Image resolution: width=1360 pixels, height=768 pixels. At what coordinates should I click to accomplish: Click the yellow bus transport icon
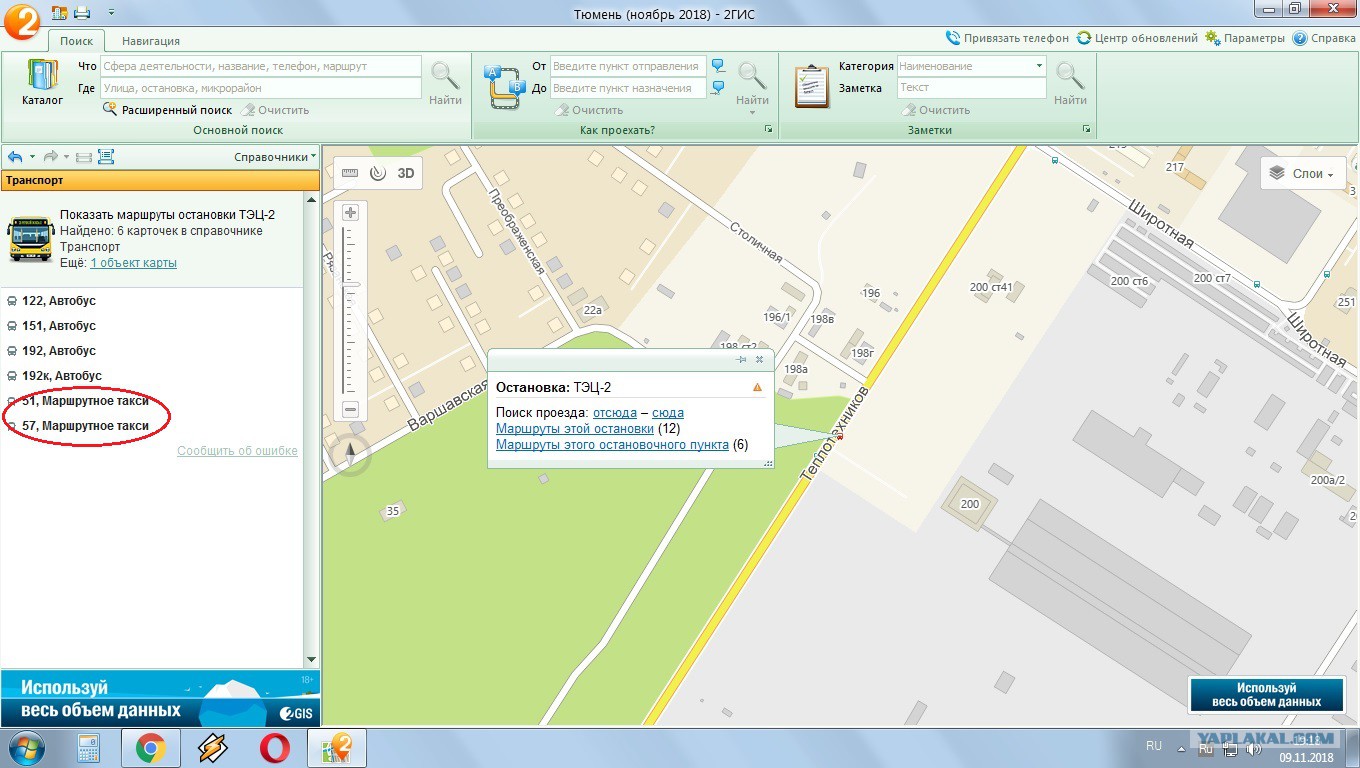pyautogui.click(x=31, y=240)
